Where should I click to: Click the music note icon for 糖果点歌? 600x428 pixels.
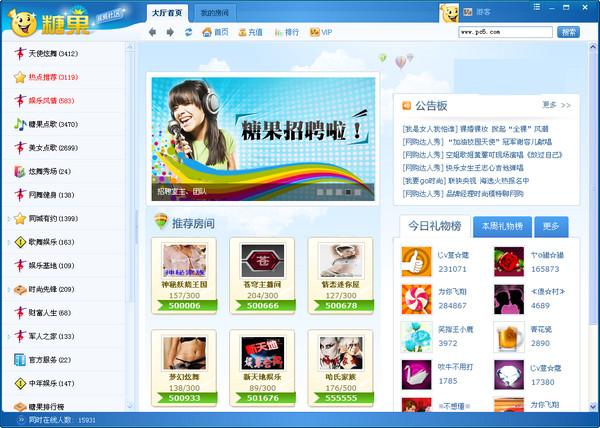[20, 124]
